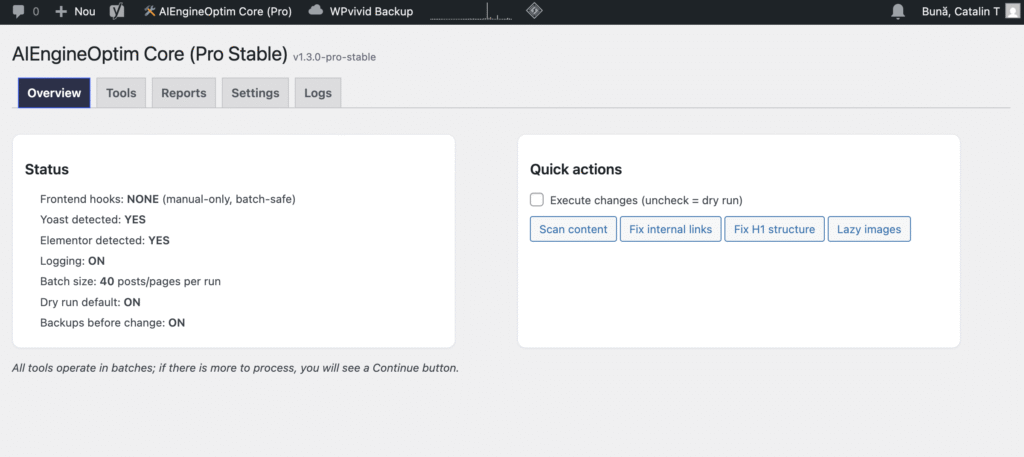The width and height of the screenshot is (1024, 457).
Task: Select the Overview tab
Action: pyautogui.click(x=54, y=93)
